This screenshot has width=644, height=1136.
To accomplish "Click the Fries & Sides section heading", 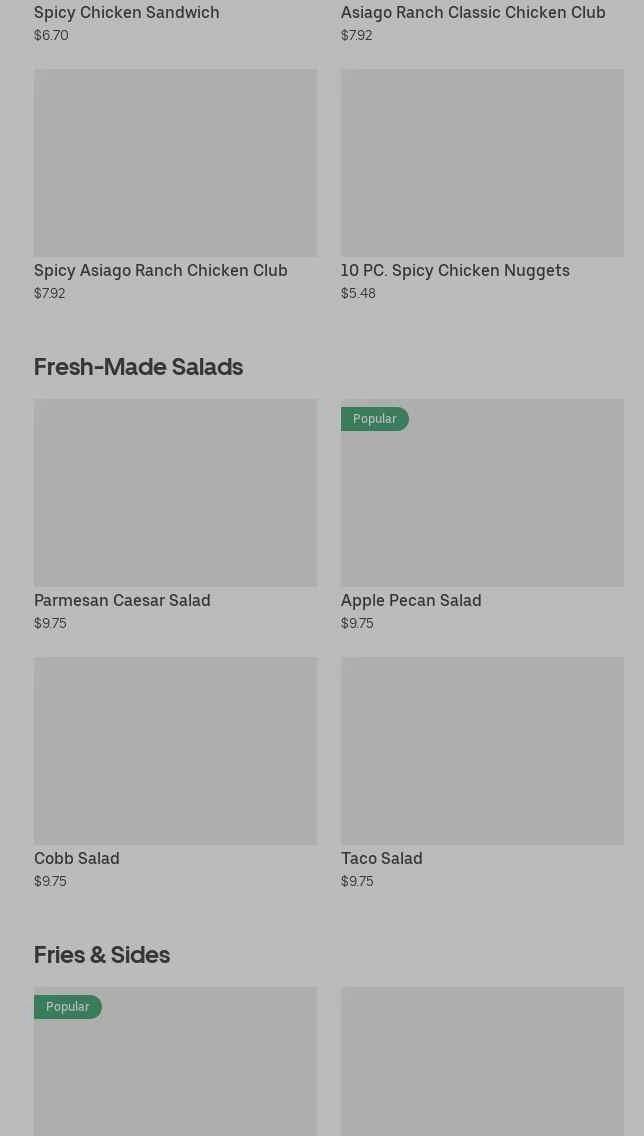I will click(x=102, y=955).
